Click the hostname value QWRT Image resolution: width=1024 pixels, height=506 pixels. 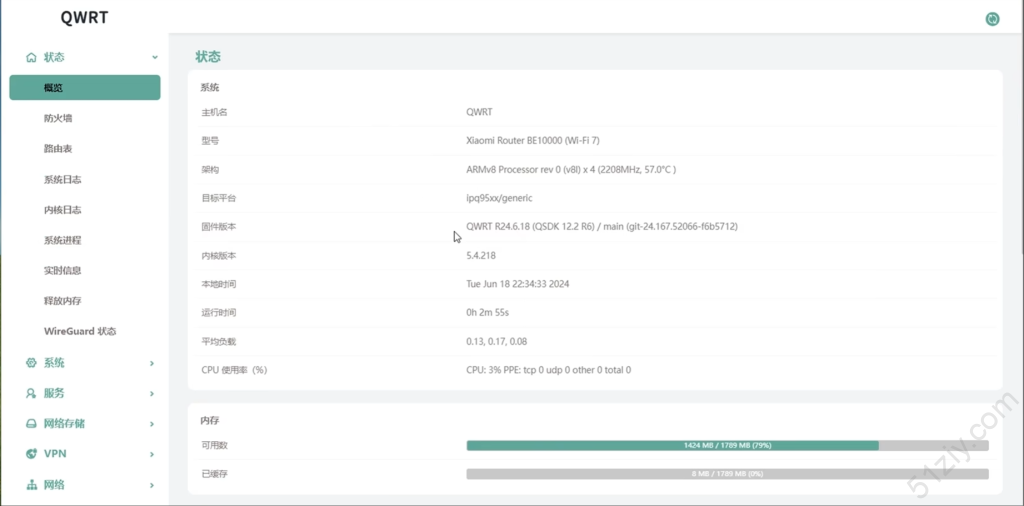coord(479,112)
